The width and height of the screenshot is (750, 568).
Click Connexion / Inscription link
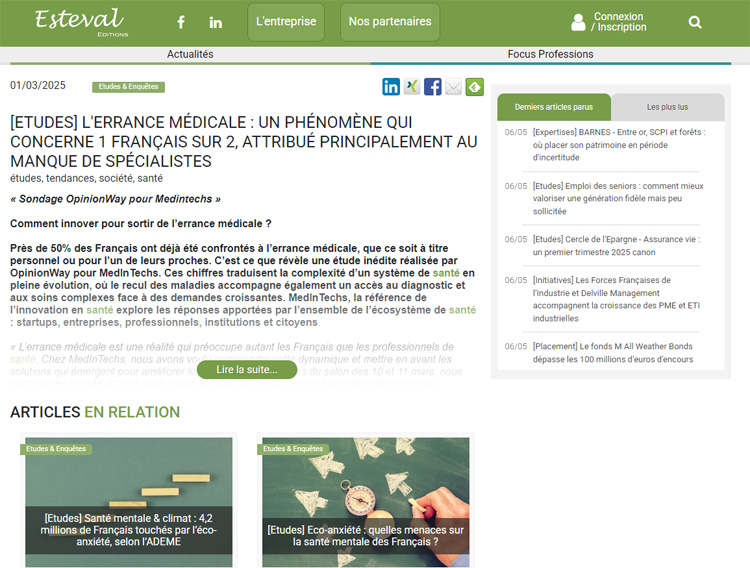coord(618,22)
